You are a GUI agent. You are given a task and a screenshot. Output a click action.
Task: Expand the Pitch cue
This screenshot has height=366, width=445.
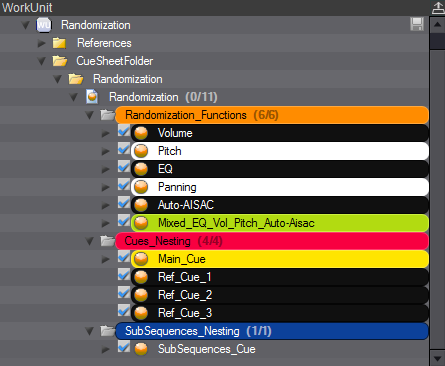point(105,151)
